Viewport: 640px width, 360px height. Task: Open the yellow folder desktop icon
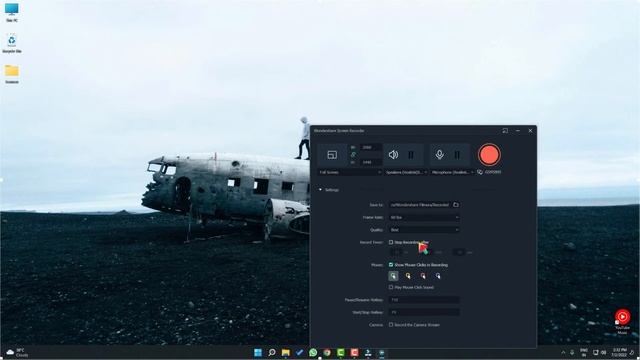coord(11,74)
